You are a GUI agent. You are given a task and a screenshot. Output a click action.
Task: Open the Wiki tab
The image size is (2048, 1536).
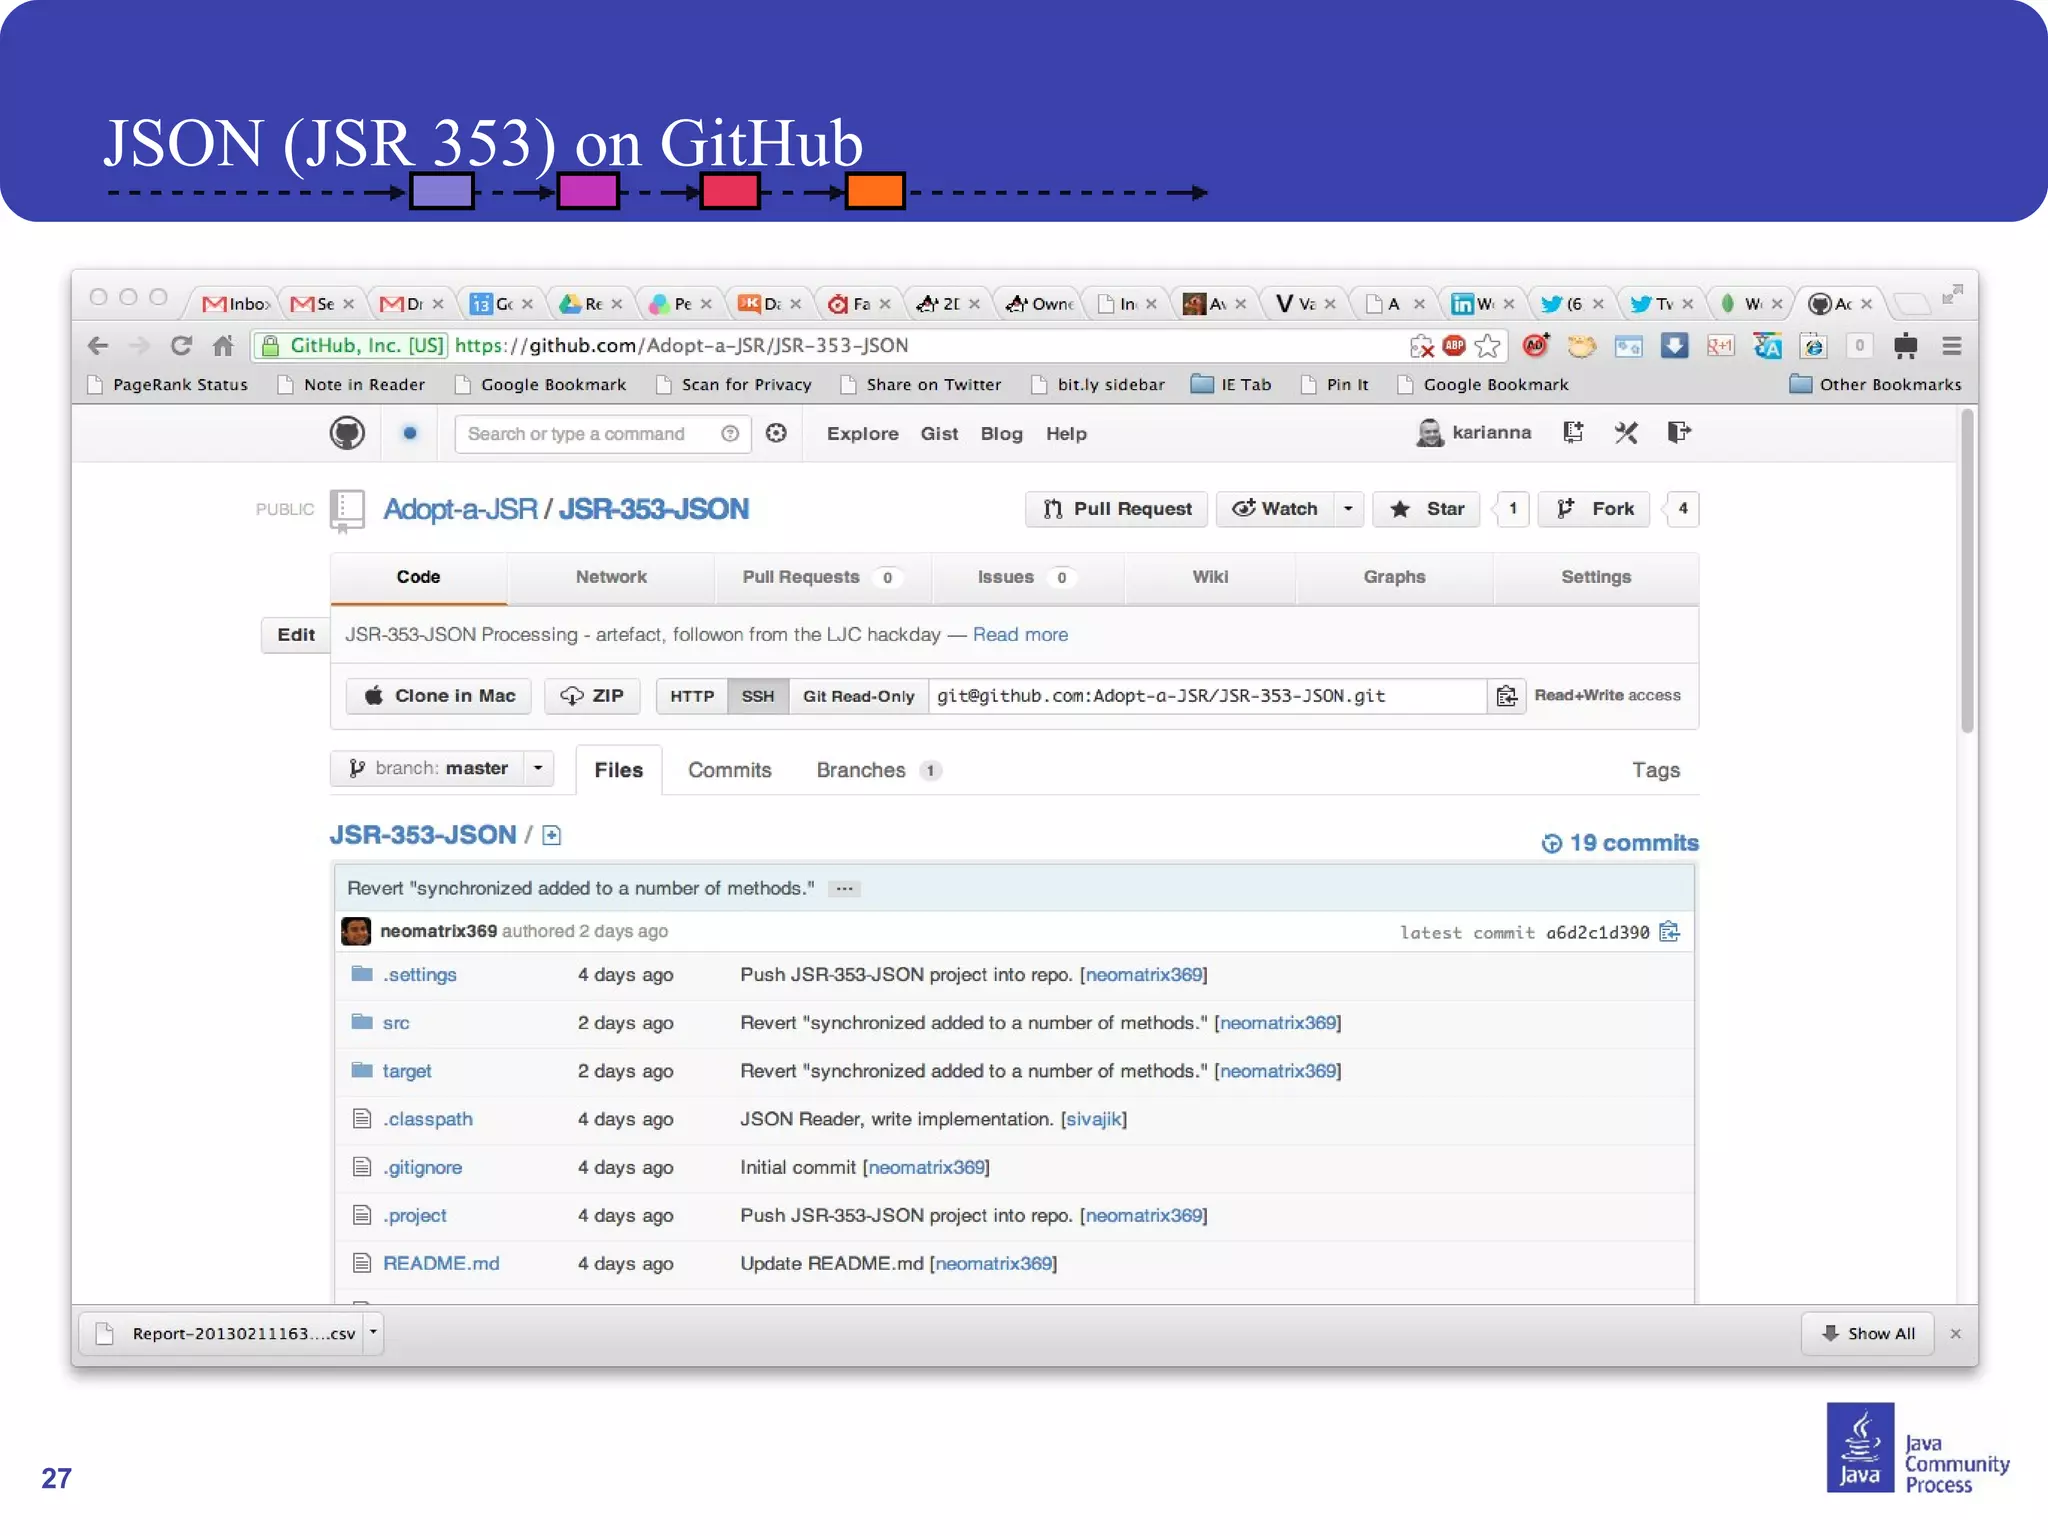click(x=1210, y=577)
